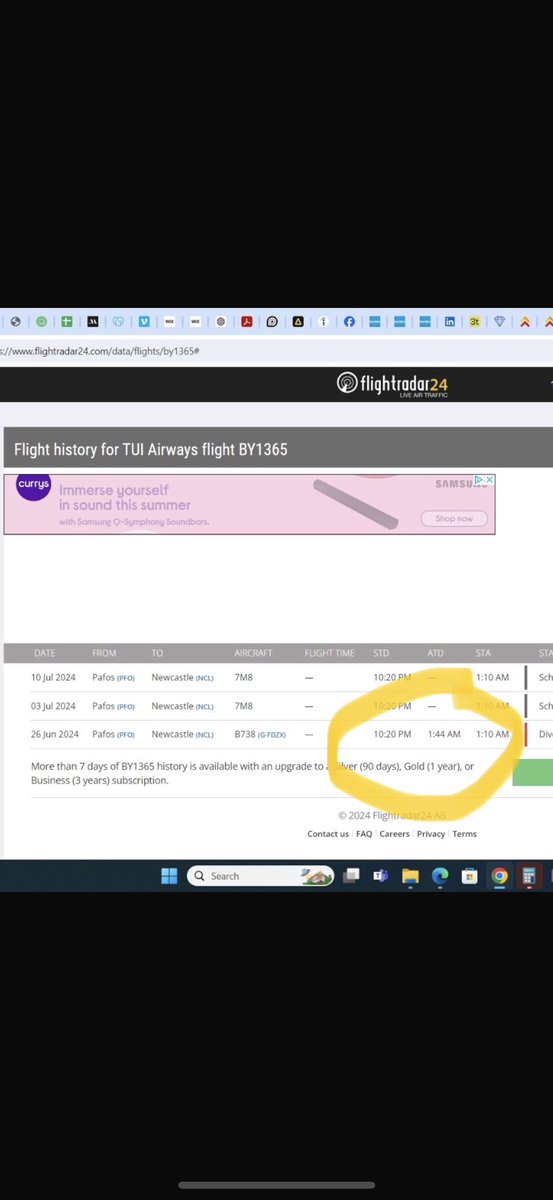Open the red PDF bookmark icon
The image size is (553, 1200).
[x=246, y=322]
